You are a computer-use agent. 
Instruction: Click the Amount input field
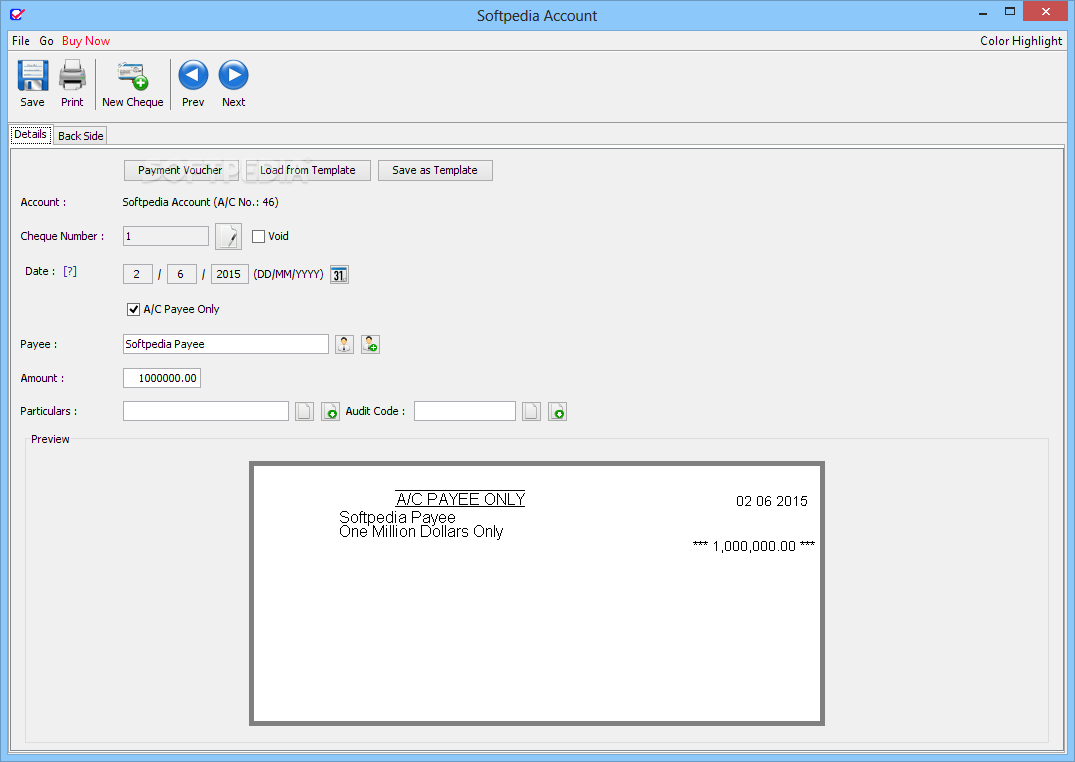(x=162, y=378)
